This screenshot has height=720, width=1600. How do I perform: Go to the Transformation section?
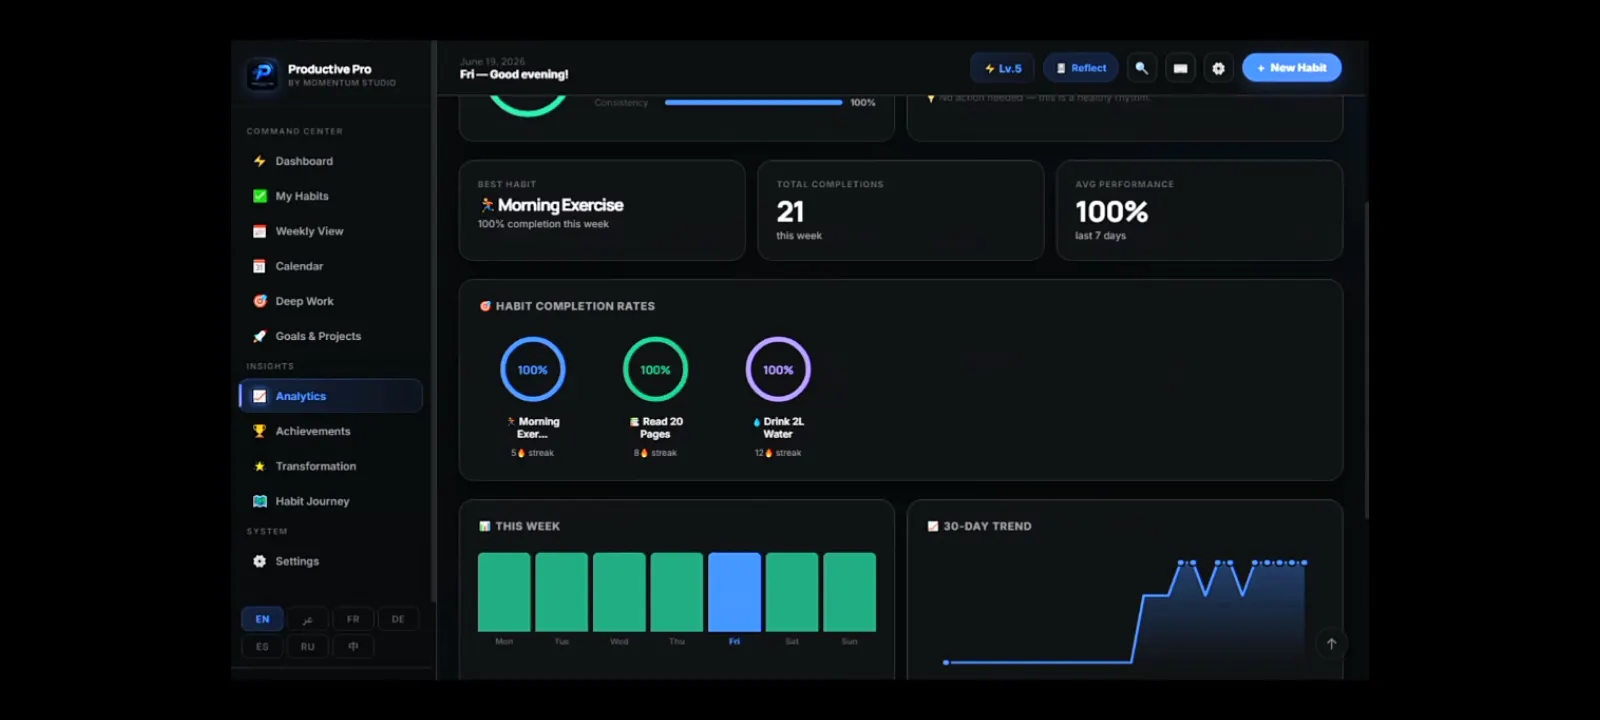coord(331,466)
